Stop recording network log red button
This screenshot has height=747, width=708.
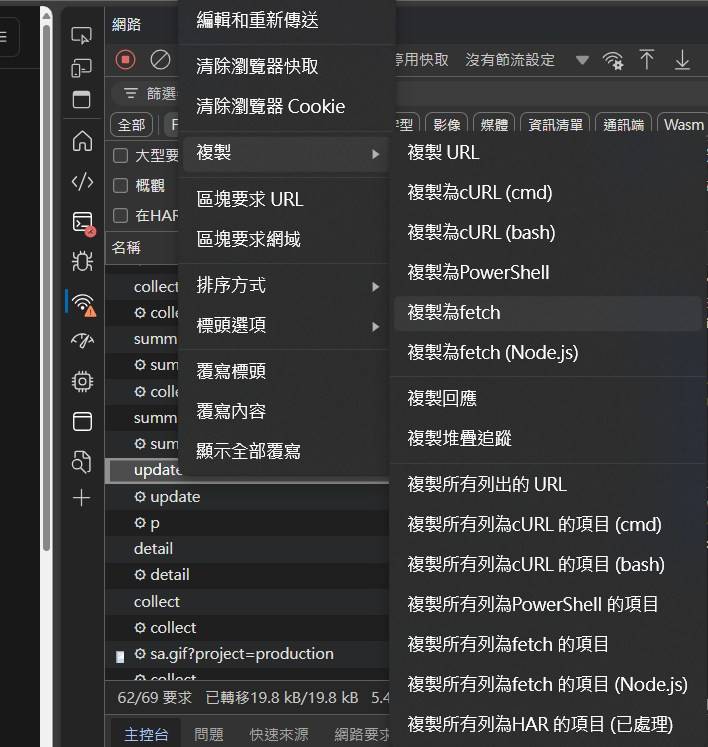pyautogui.click(x=126, y=60)
